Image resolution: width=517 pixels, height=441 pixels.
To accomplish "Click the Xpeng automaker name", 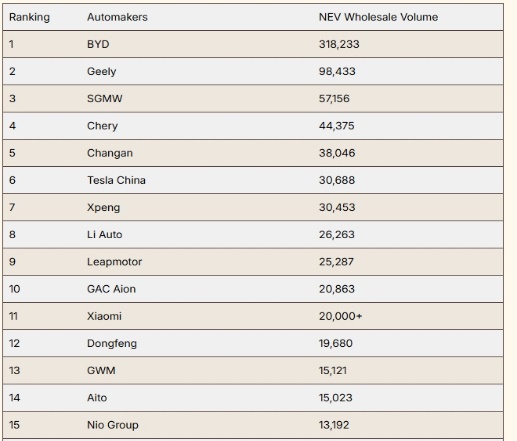I will click(103, 208).
